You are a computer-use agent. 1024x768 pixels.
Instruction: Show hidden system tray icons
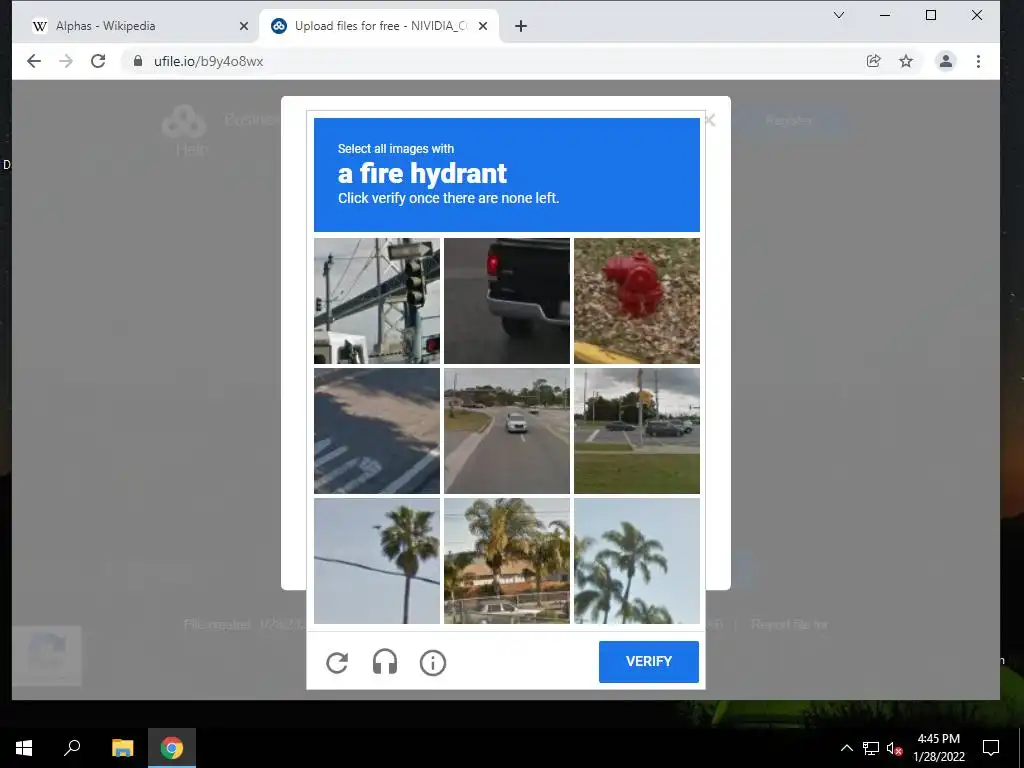point(846,748)
